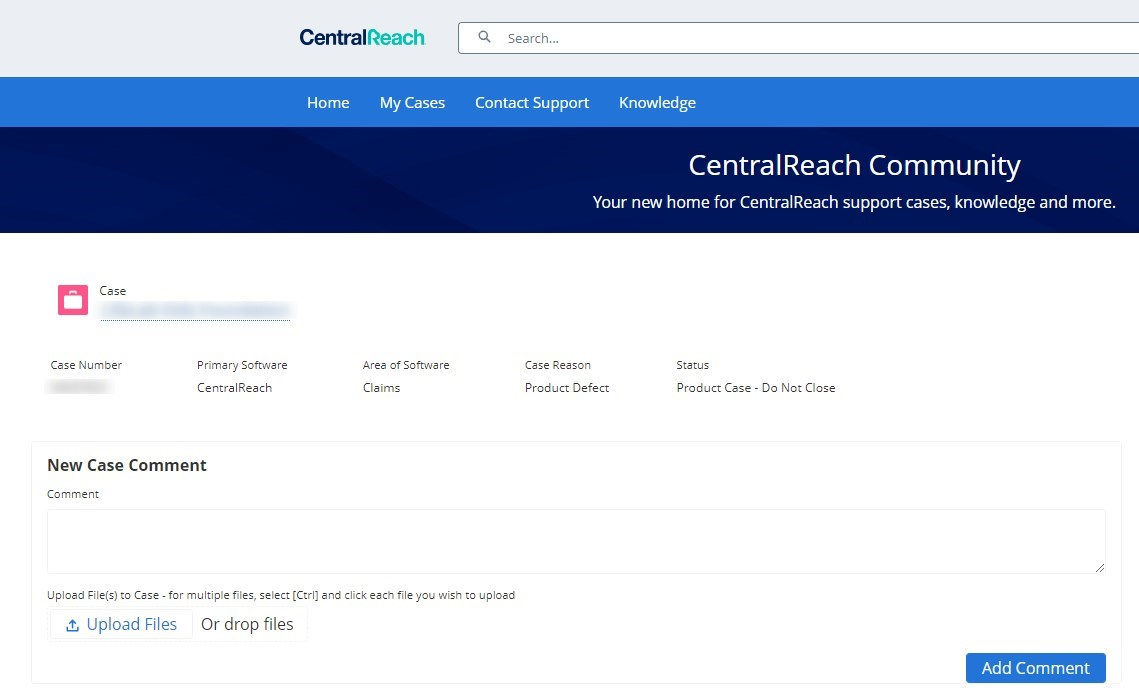Click the 'CentralReach' primary software value
The width and height of the screenshot is (1139, 696).
[x=234, y=388]
